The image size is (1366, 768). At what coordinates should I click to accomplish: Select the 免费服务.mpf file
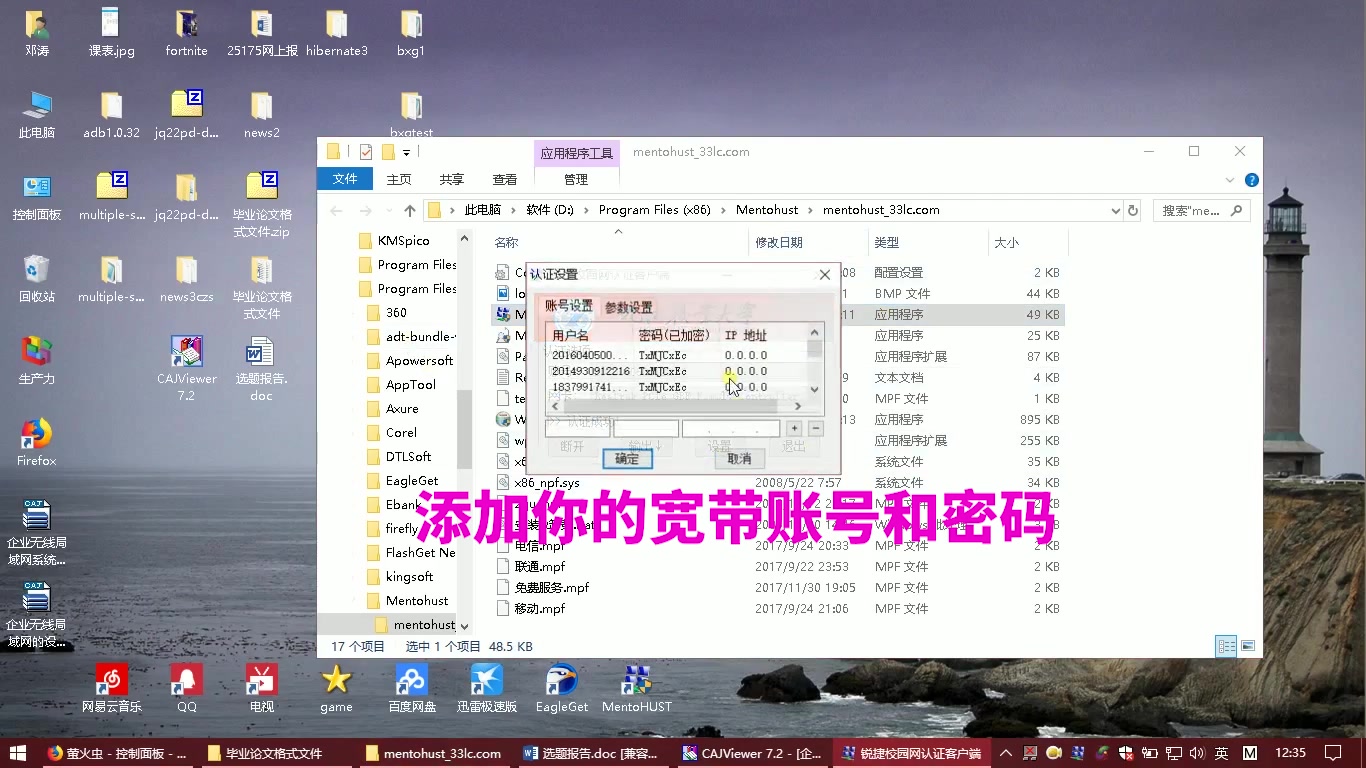(552, 587)
